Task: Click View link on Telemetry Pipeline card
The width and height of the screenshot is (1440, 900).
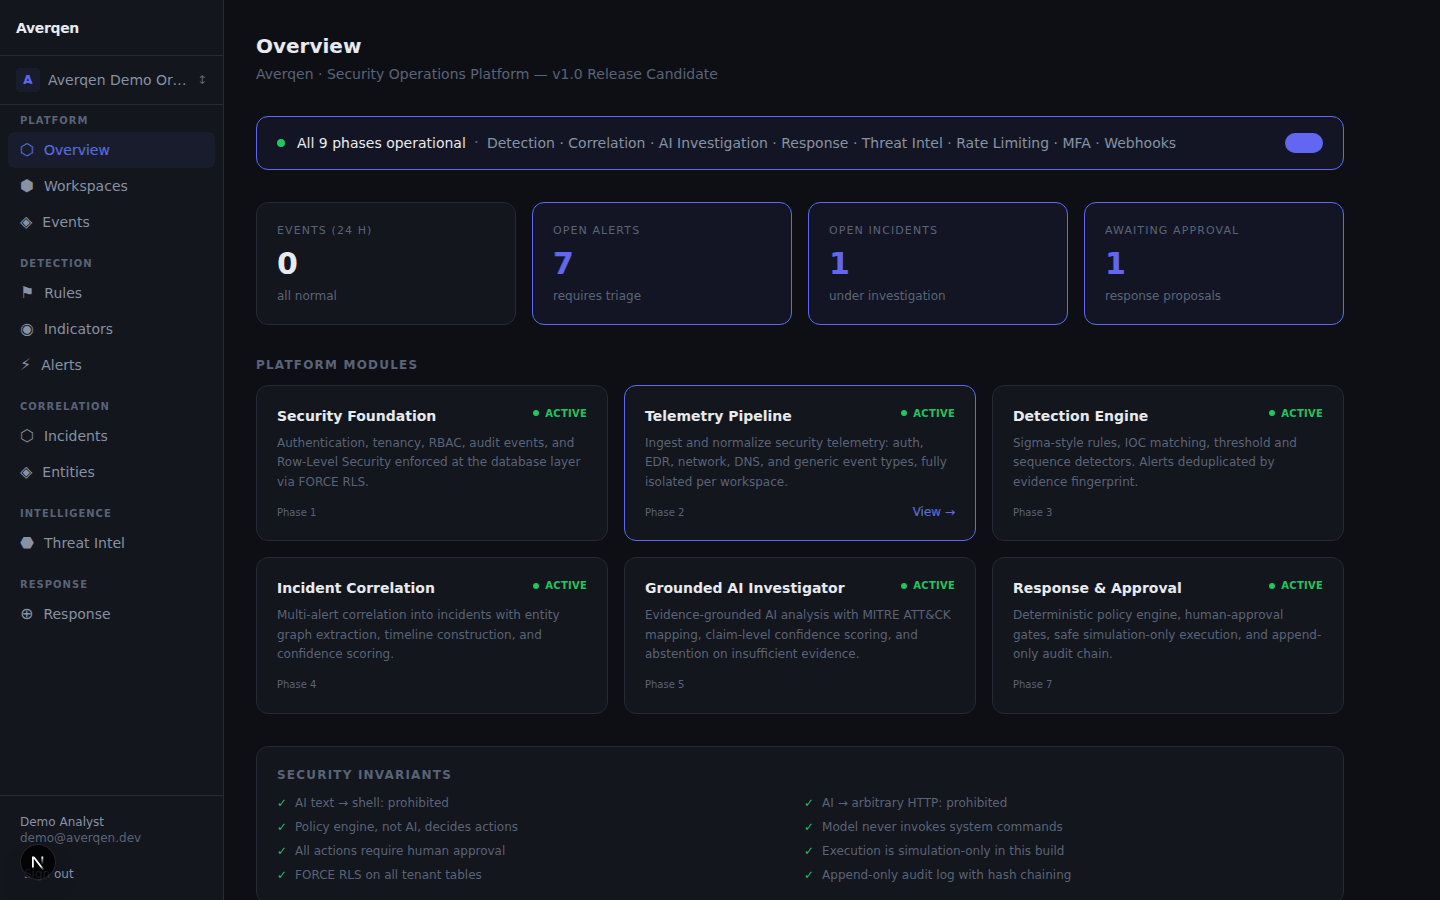Action: click(933, 512)
